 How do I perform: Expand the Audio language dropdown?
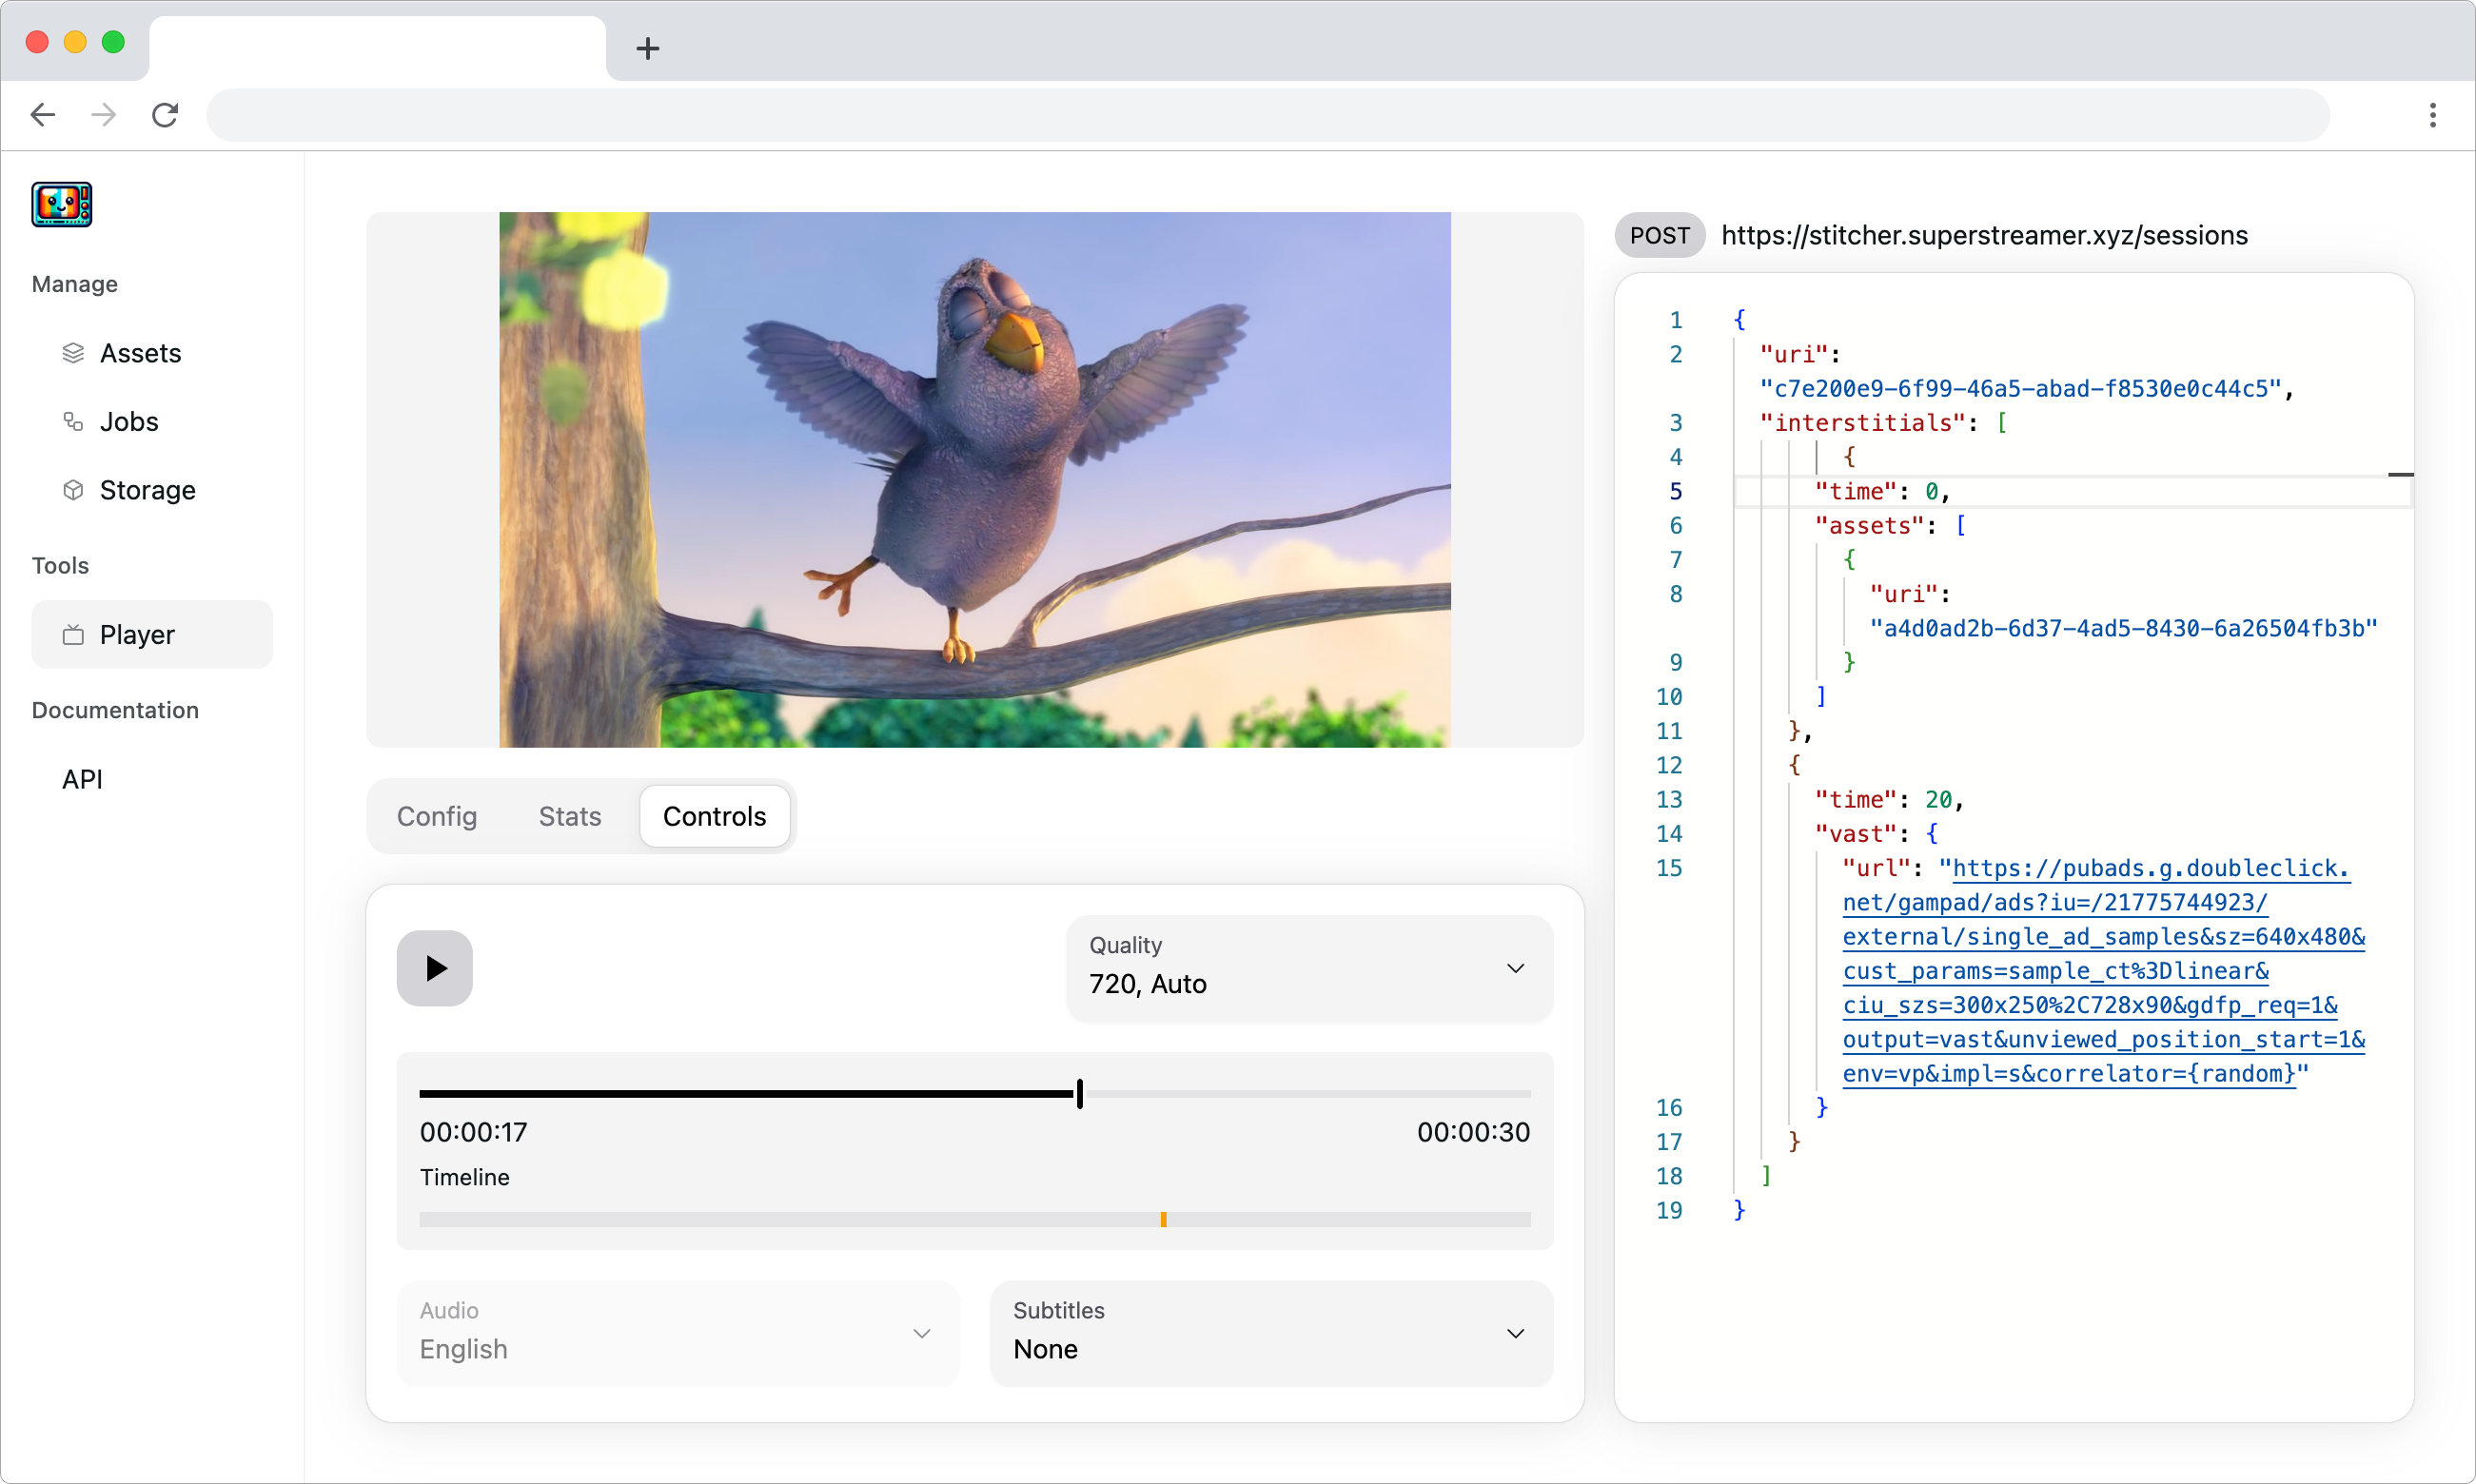point(677,1332)
